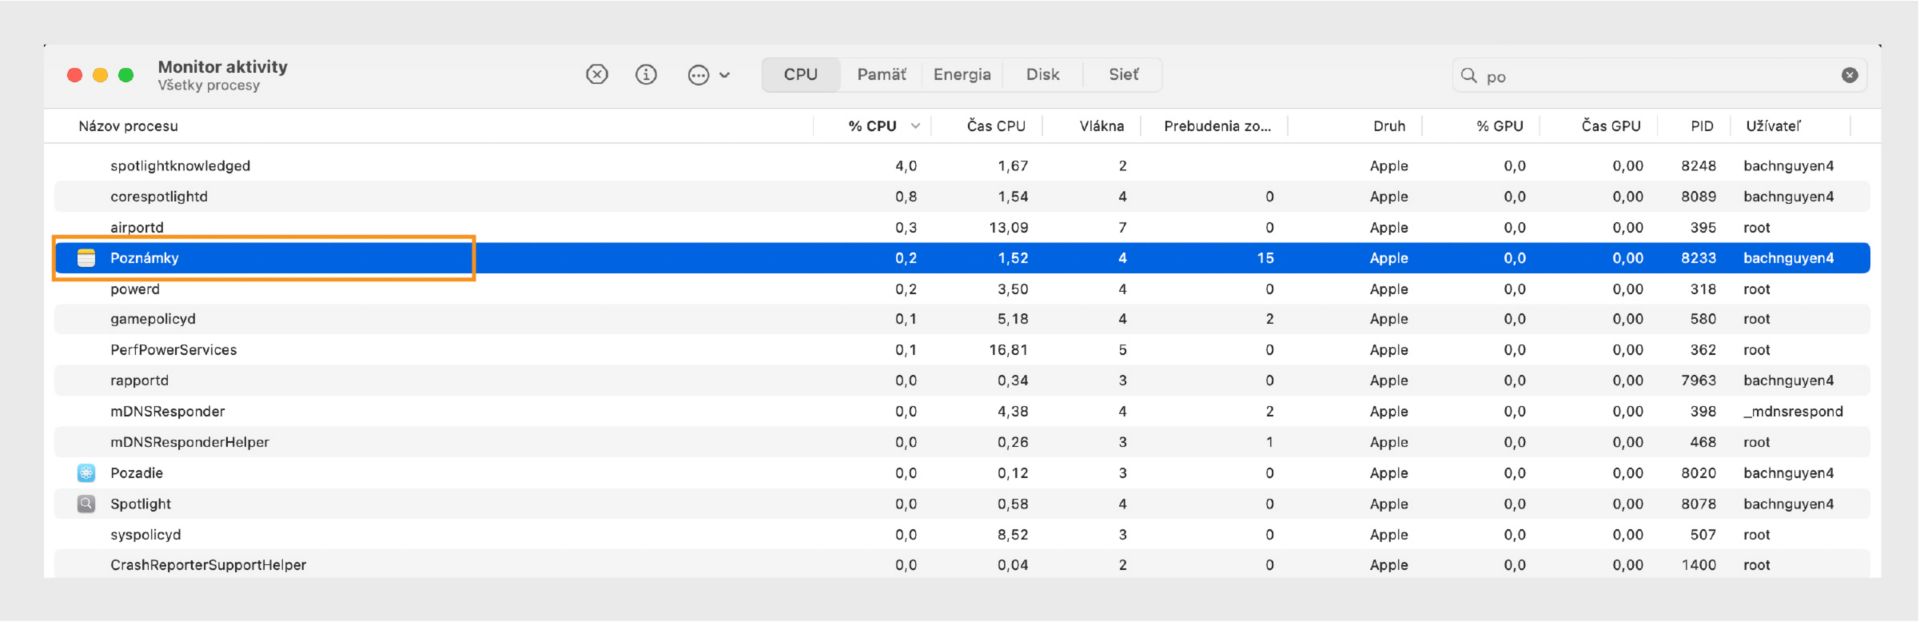Click the Pozadie process icon
1920x622 pixels.
[x=87, y=473]
